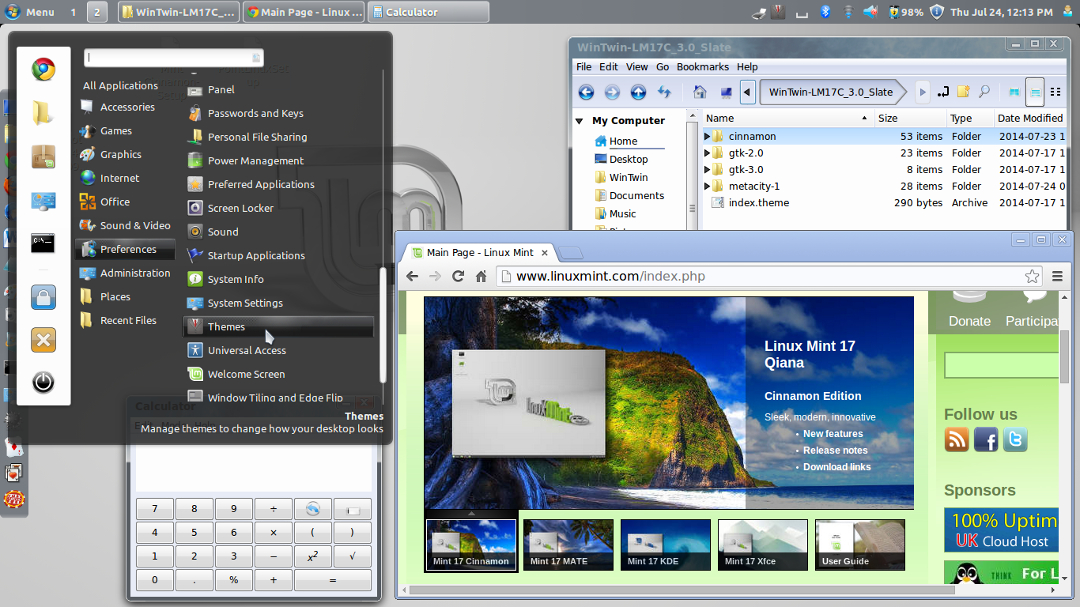Screen dimensions: 1080x607
Task: Click path bar left scroll arrow
Action: coord(747,92)
